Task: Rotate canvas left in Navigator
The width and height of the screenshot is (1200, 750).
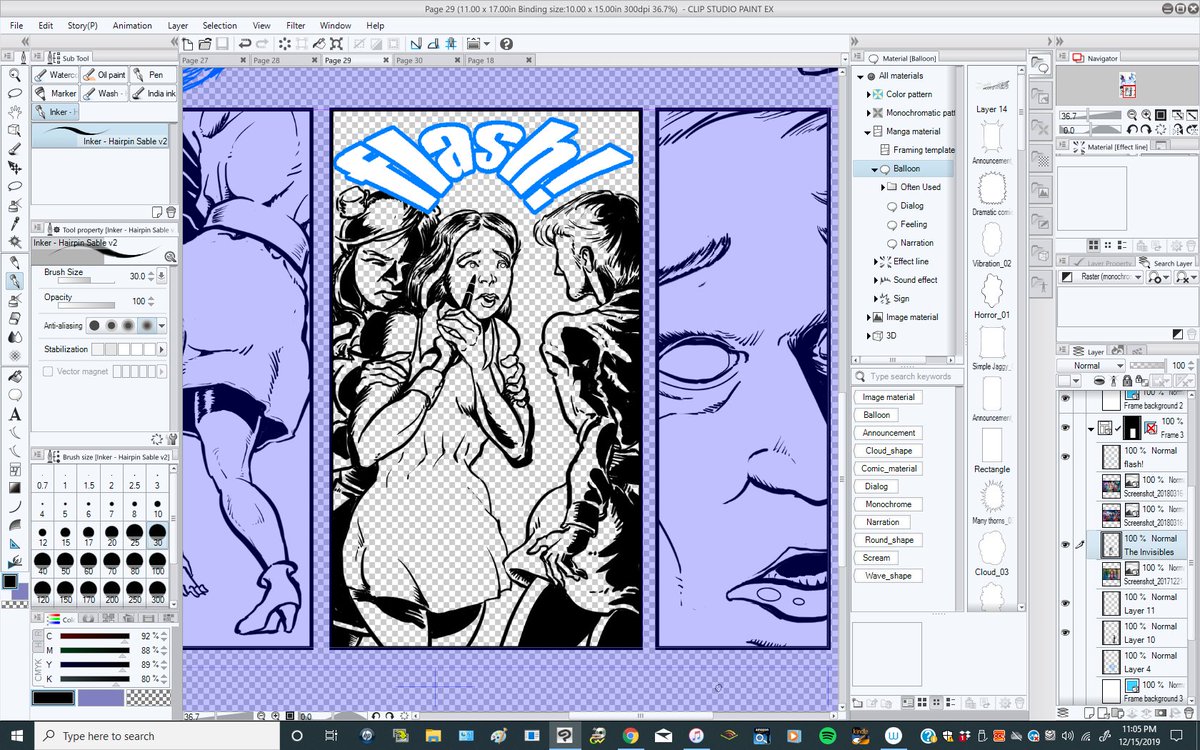Action: click(x=1131, y=129)
